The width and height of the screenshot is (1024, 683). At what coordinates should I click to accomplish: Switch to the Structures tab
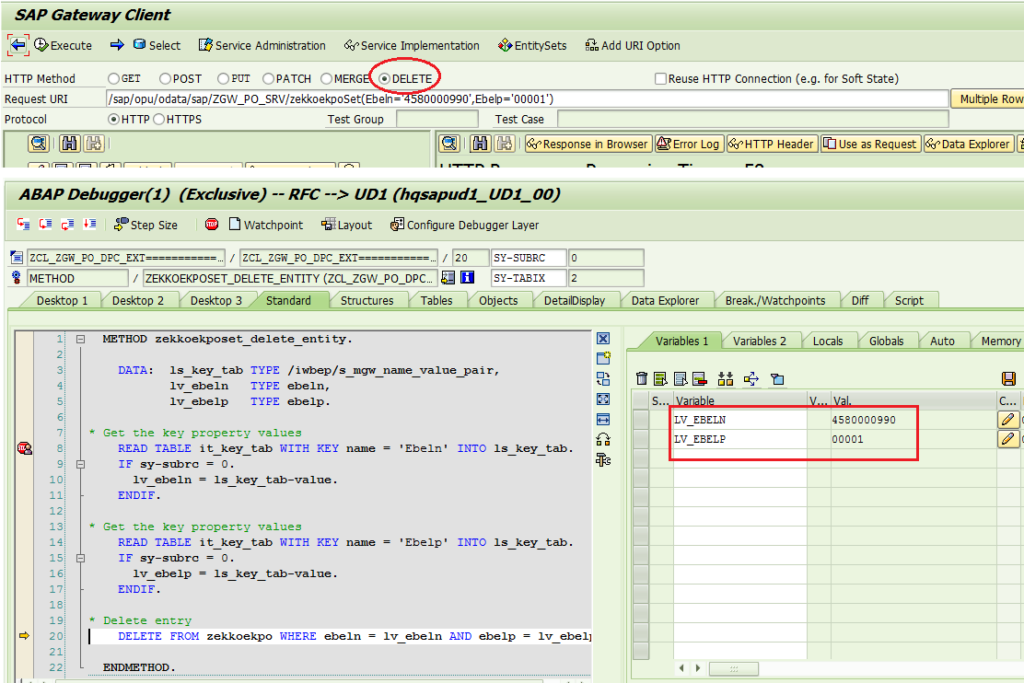click(366, 300)
